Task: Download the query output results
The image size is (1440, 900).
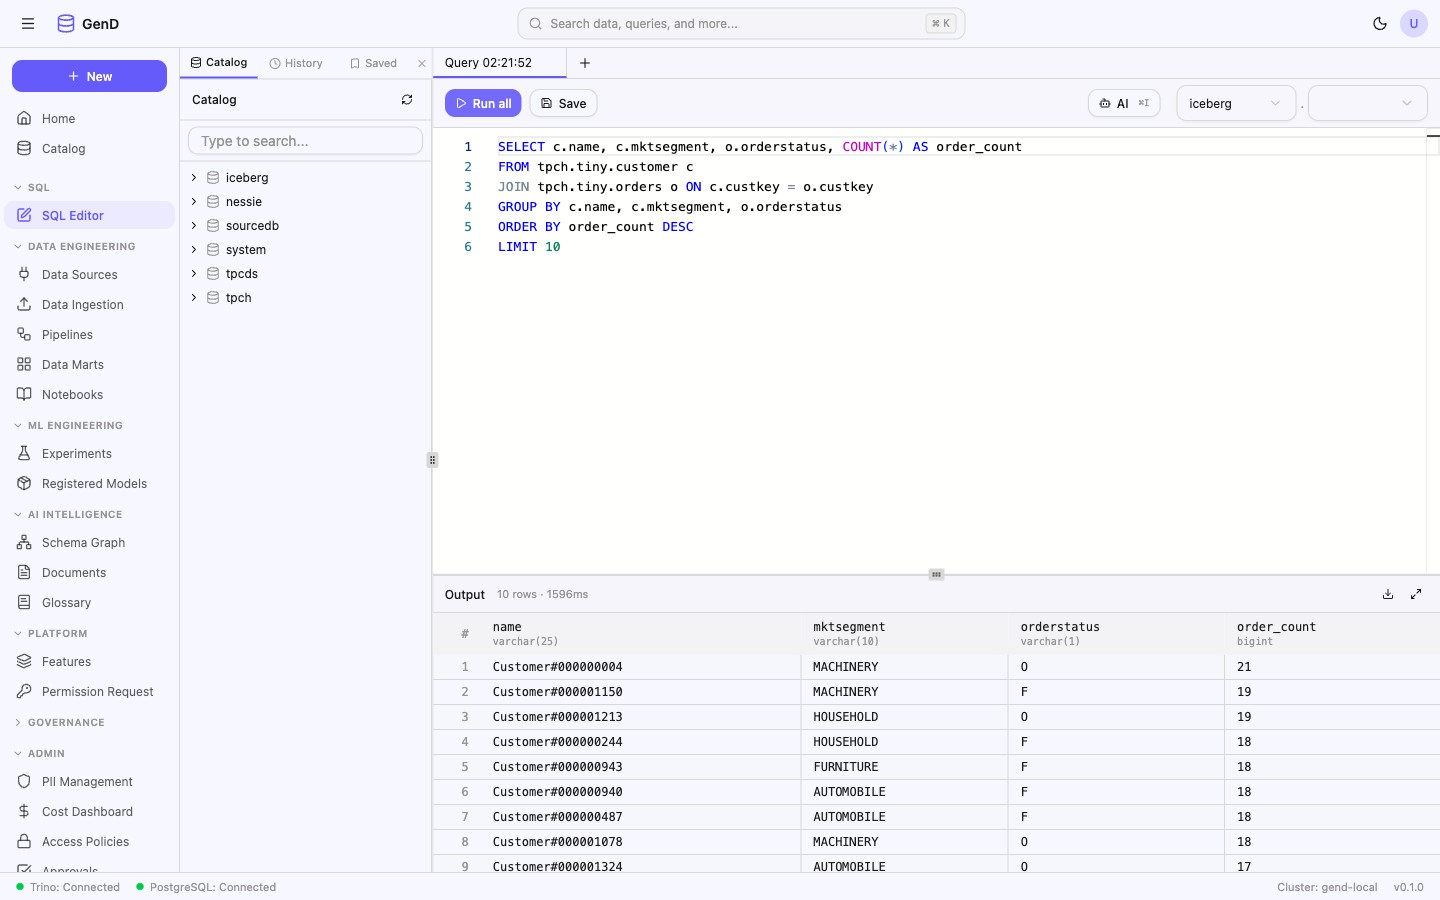Action: (x=1388, y=594)
